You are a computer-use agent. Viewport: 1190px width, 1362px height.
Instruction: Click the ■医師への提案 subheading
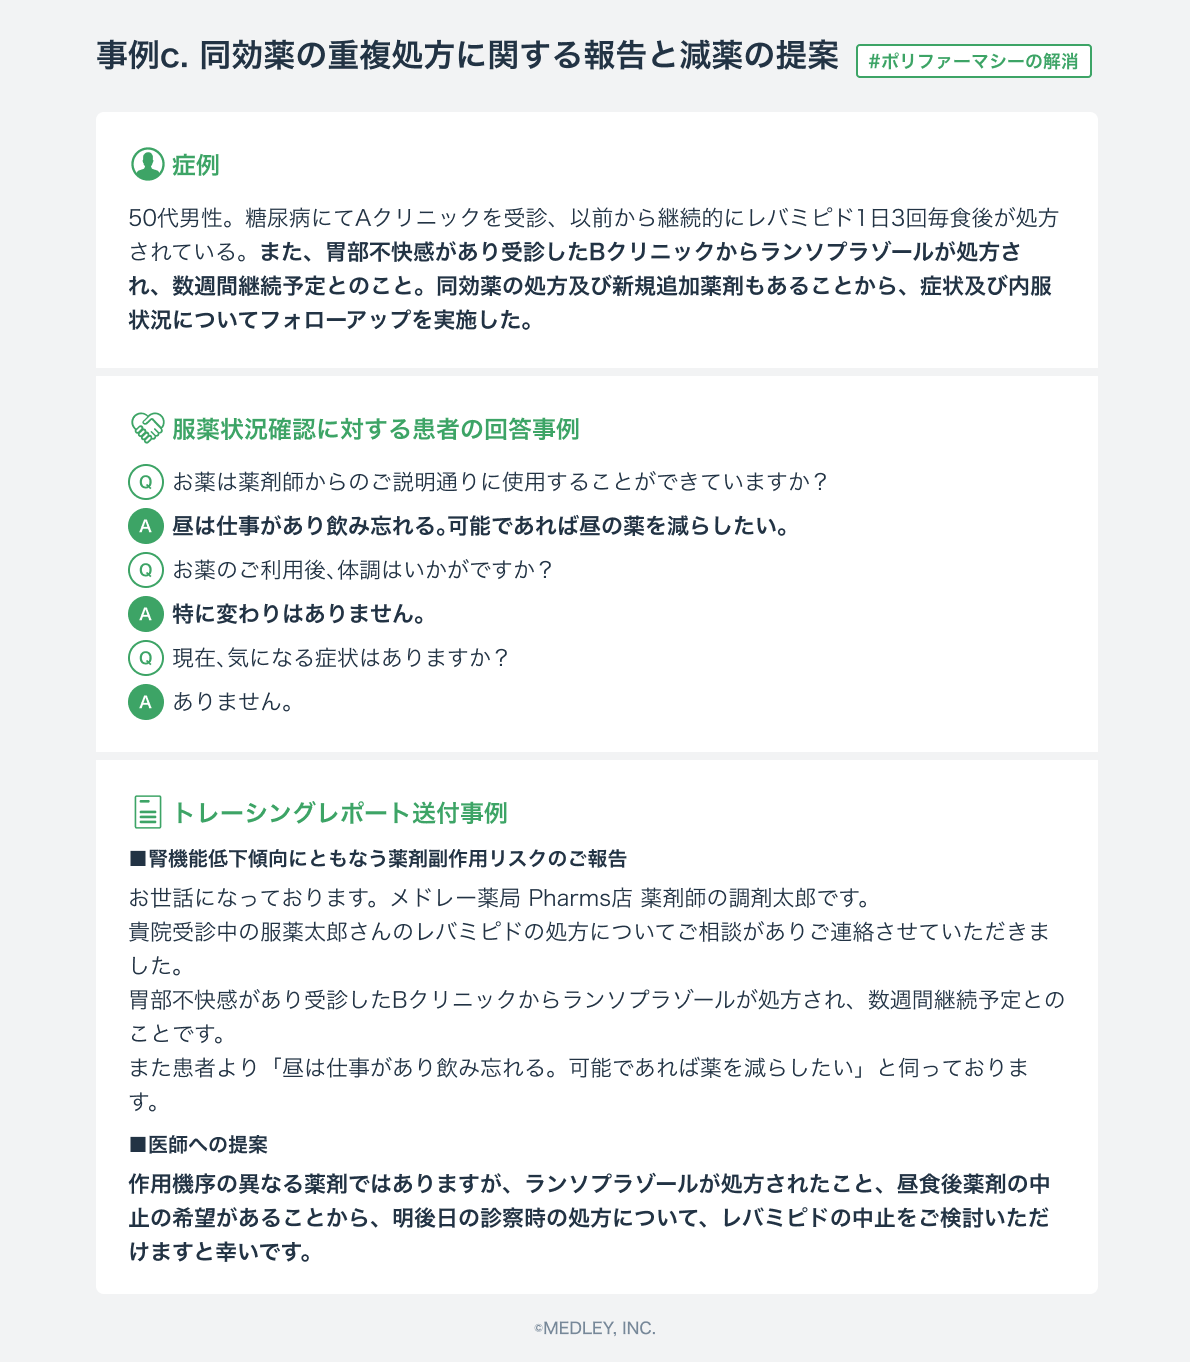(198, 1144)
